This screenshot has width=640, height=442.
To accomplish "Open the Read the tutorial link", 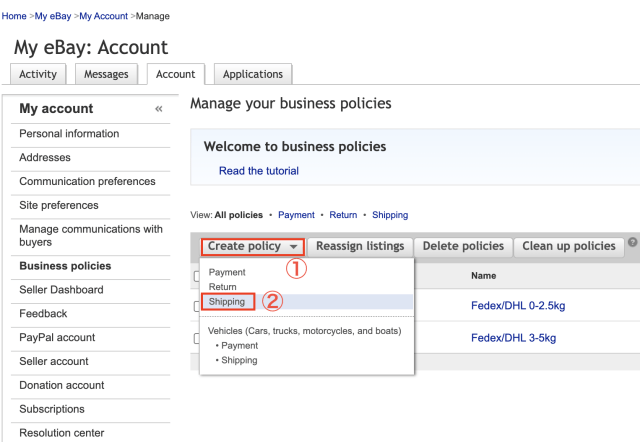I will (x=258, y=171).
